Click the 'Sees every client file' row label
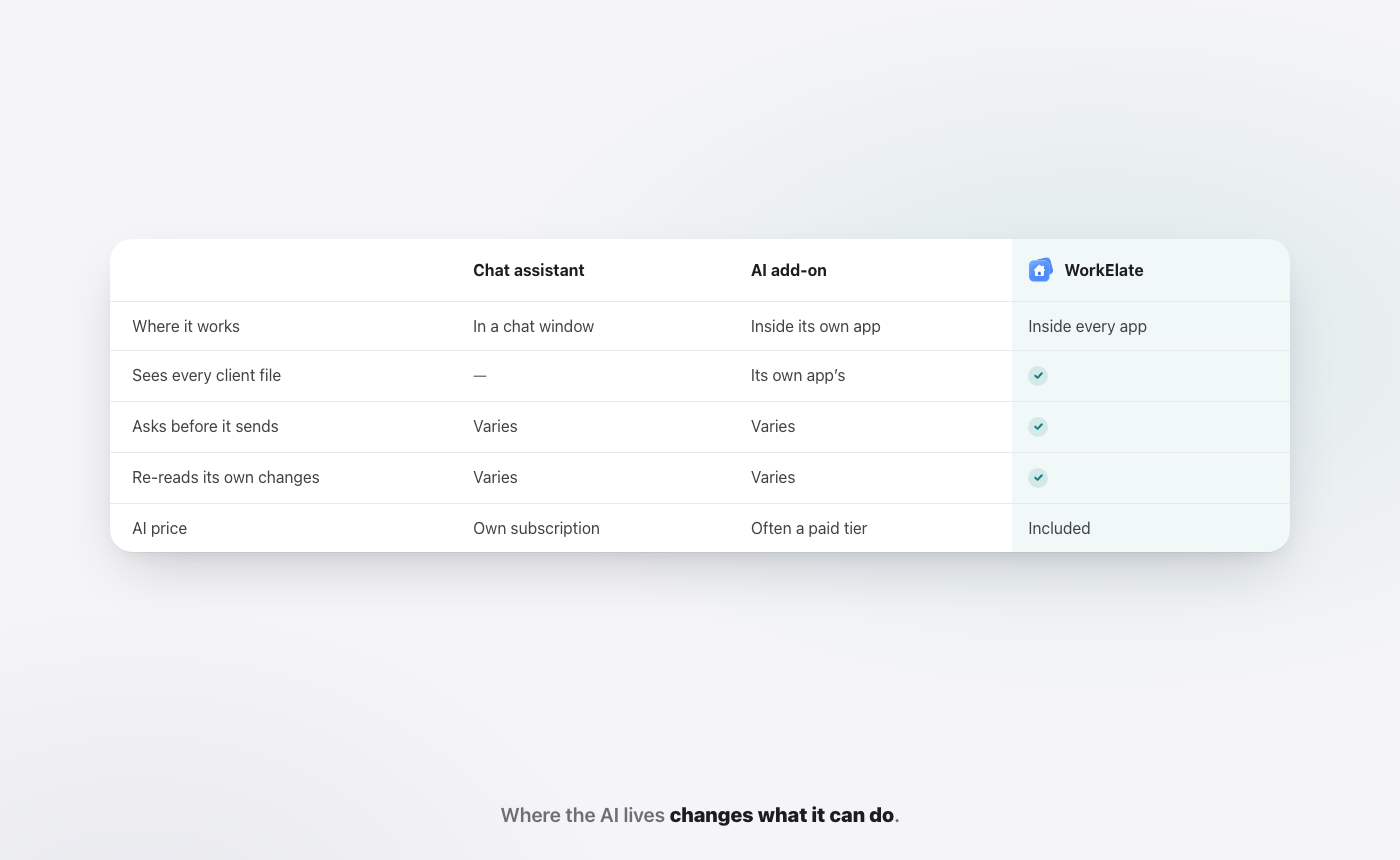The height and width of the screenshot is (860, 1400). pos(207,375)
